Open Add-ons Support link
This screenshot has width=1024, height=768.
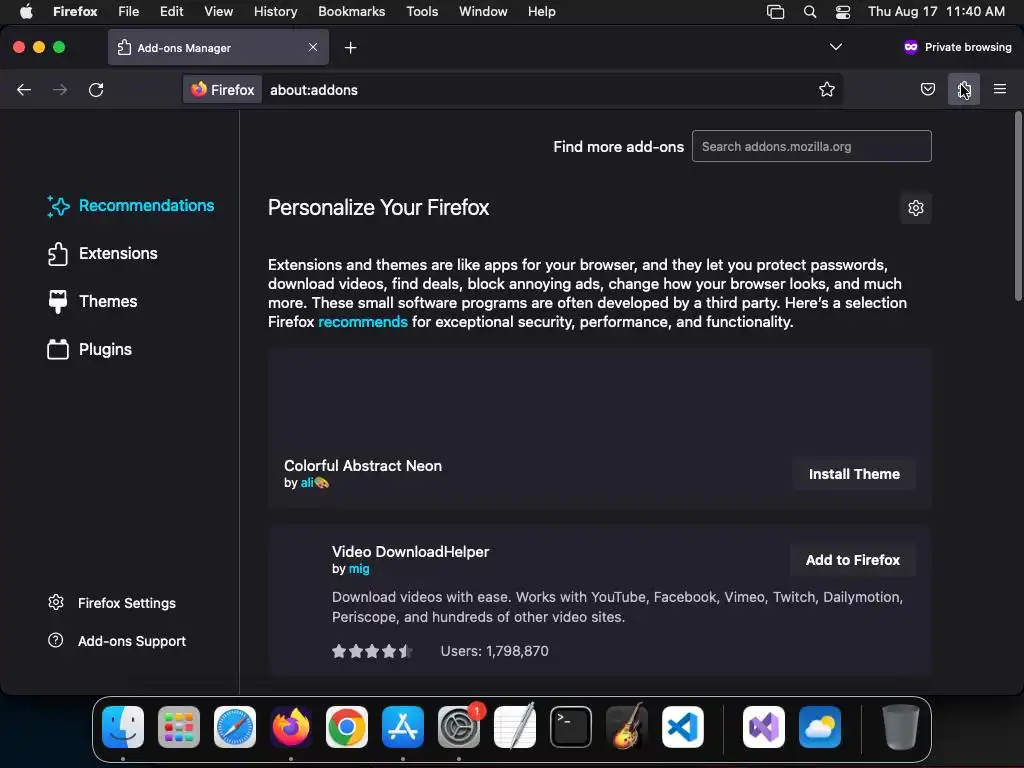click(x=117, y=641)
